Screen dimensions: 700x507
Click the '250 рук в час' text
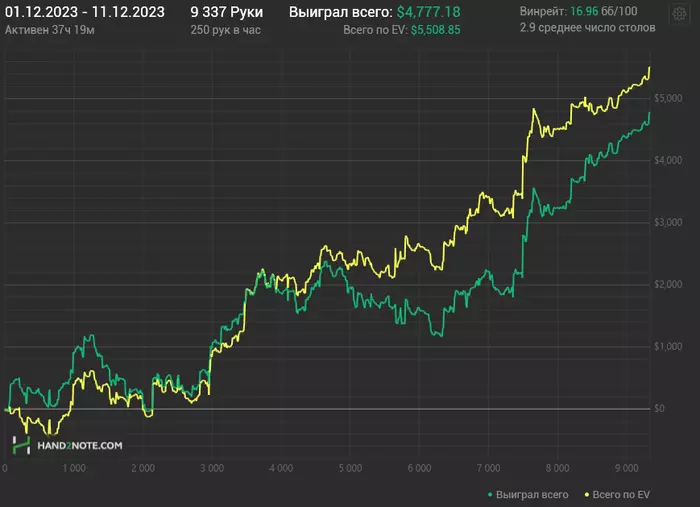pos(225,30)
